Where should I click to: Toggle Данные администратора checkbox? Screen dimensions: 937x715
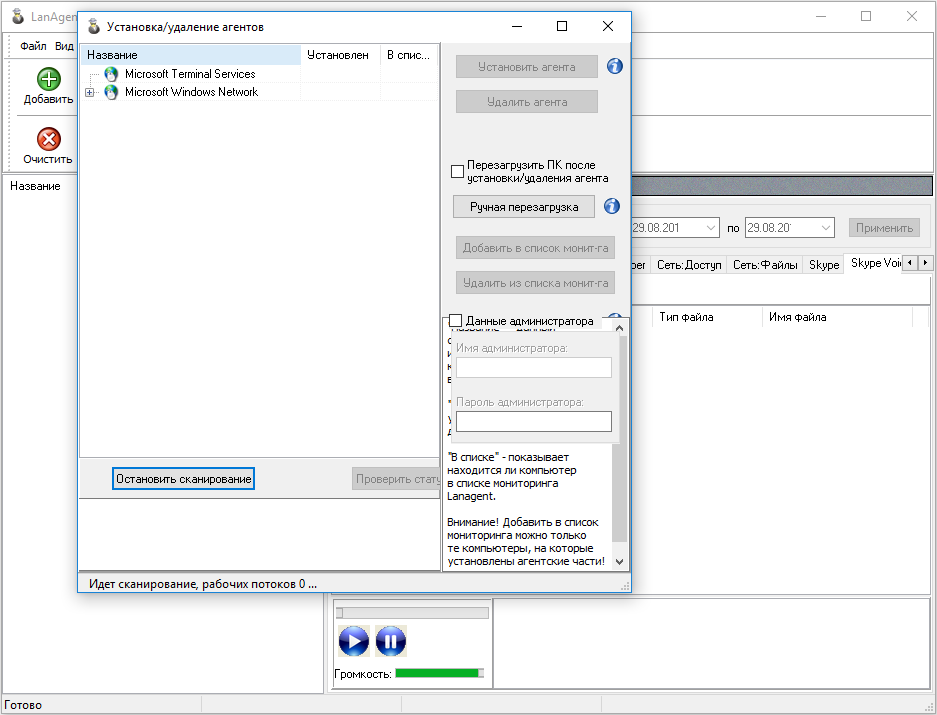456,321
